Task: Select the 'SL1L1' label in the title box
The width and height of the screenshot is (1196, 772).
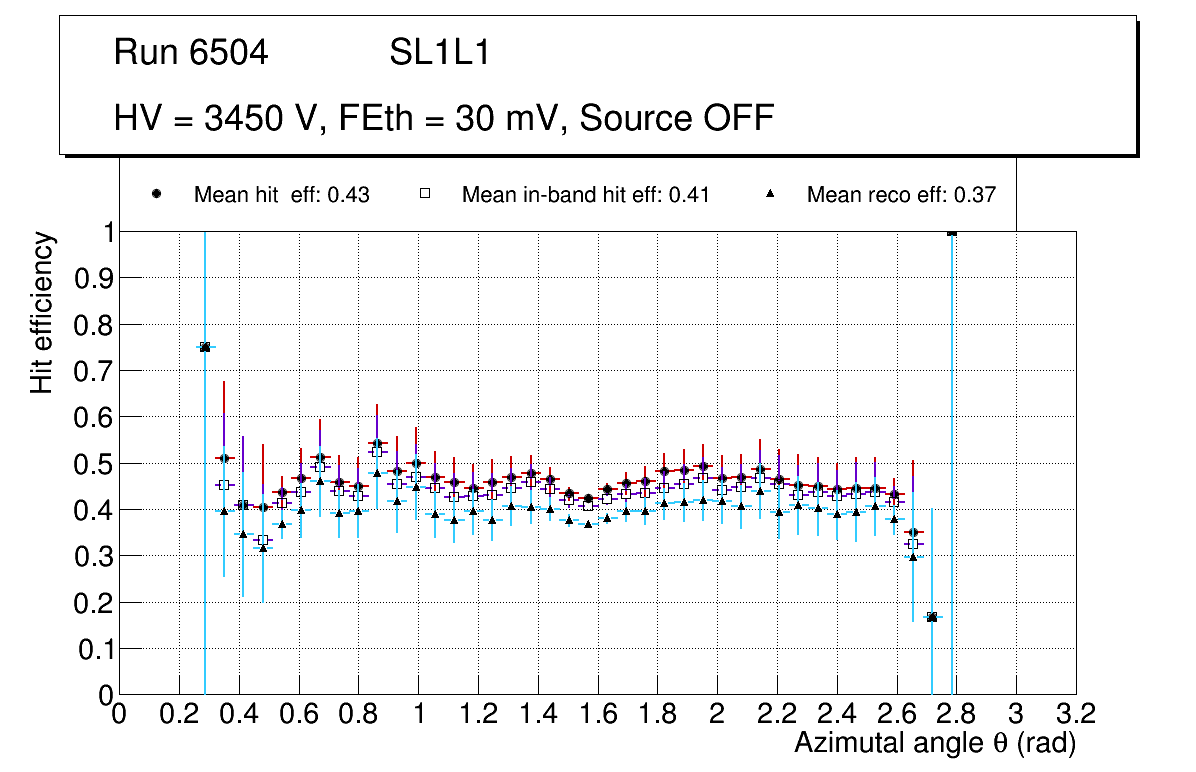Action: coord(439,53)
